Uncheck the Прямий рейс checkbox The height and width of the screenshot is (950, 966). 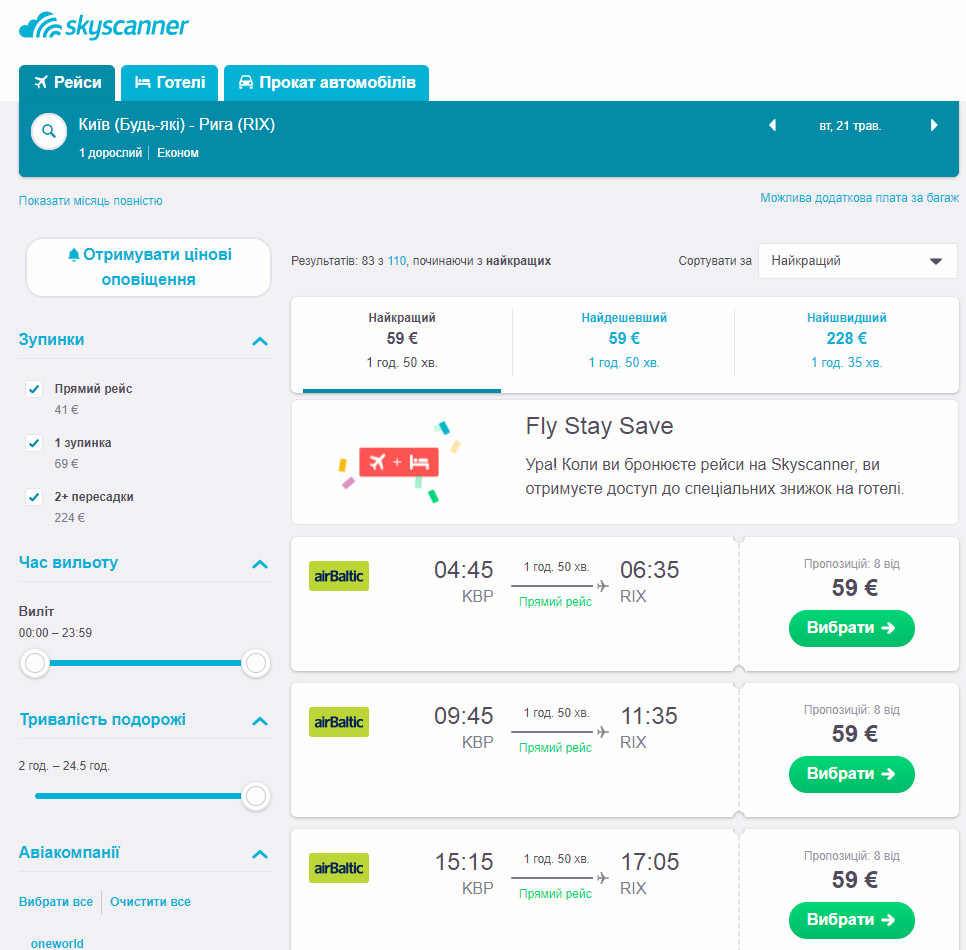(x=34, y=389)
